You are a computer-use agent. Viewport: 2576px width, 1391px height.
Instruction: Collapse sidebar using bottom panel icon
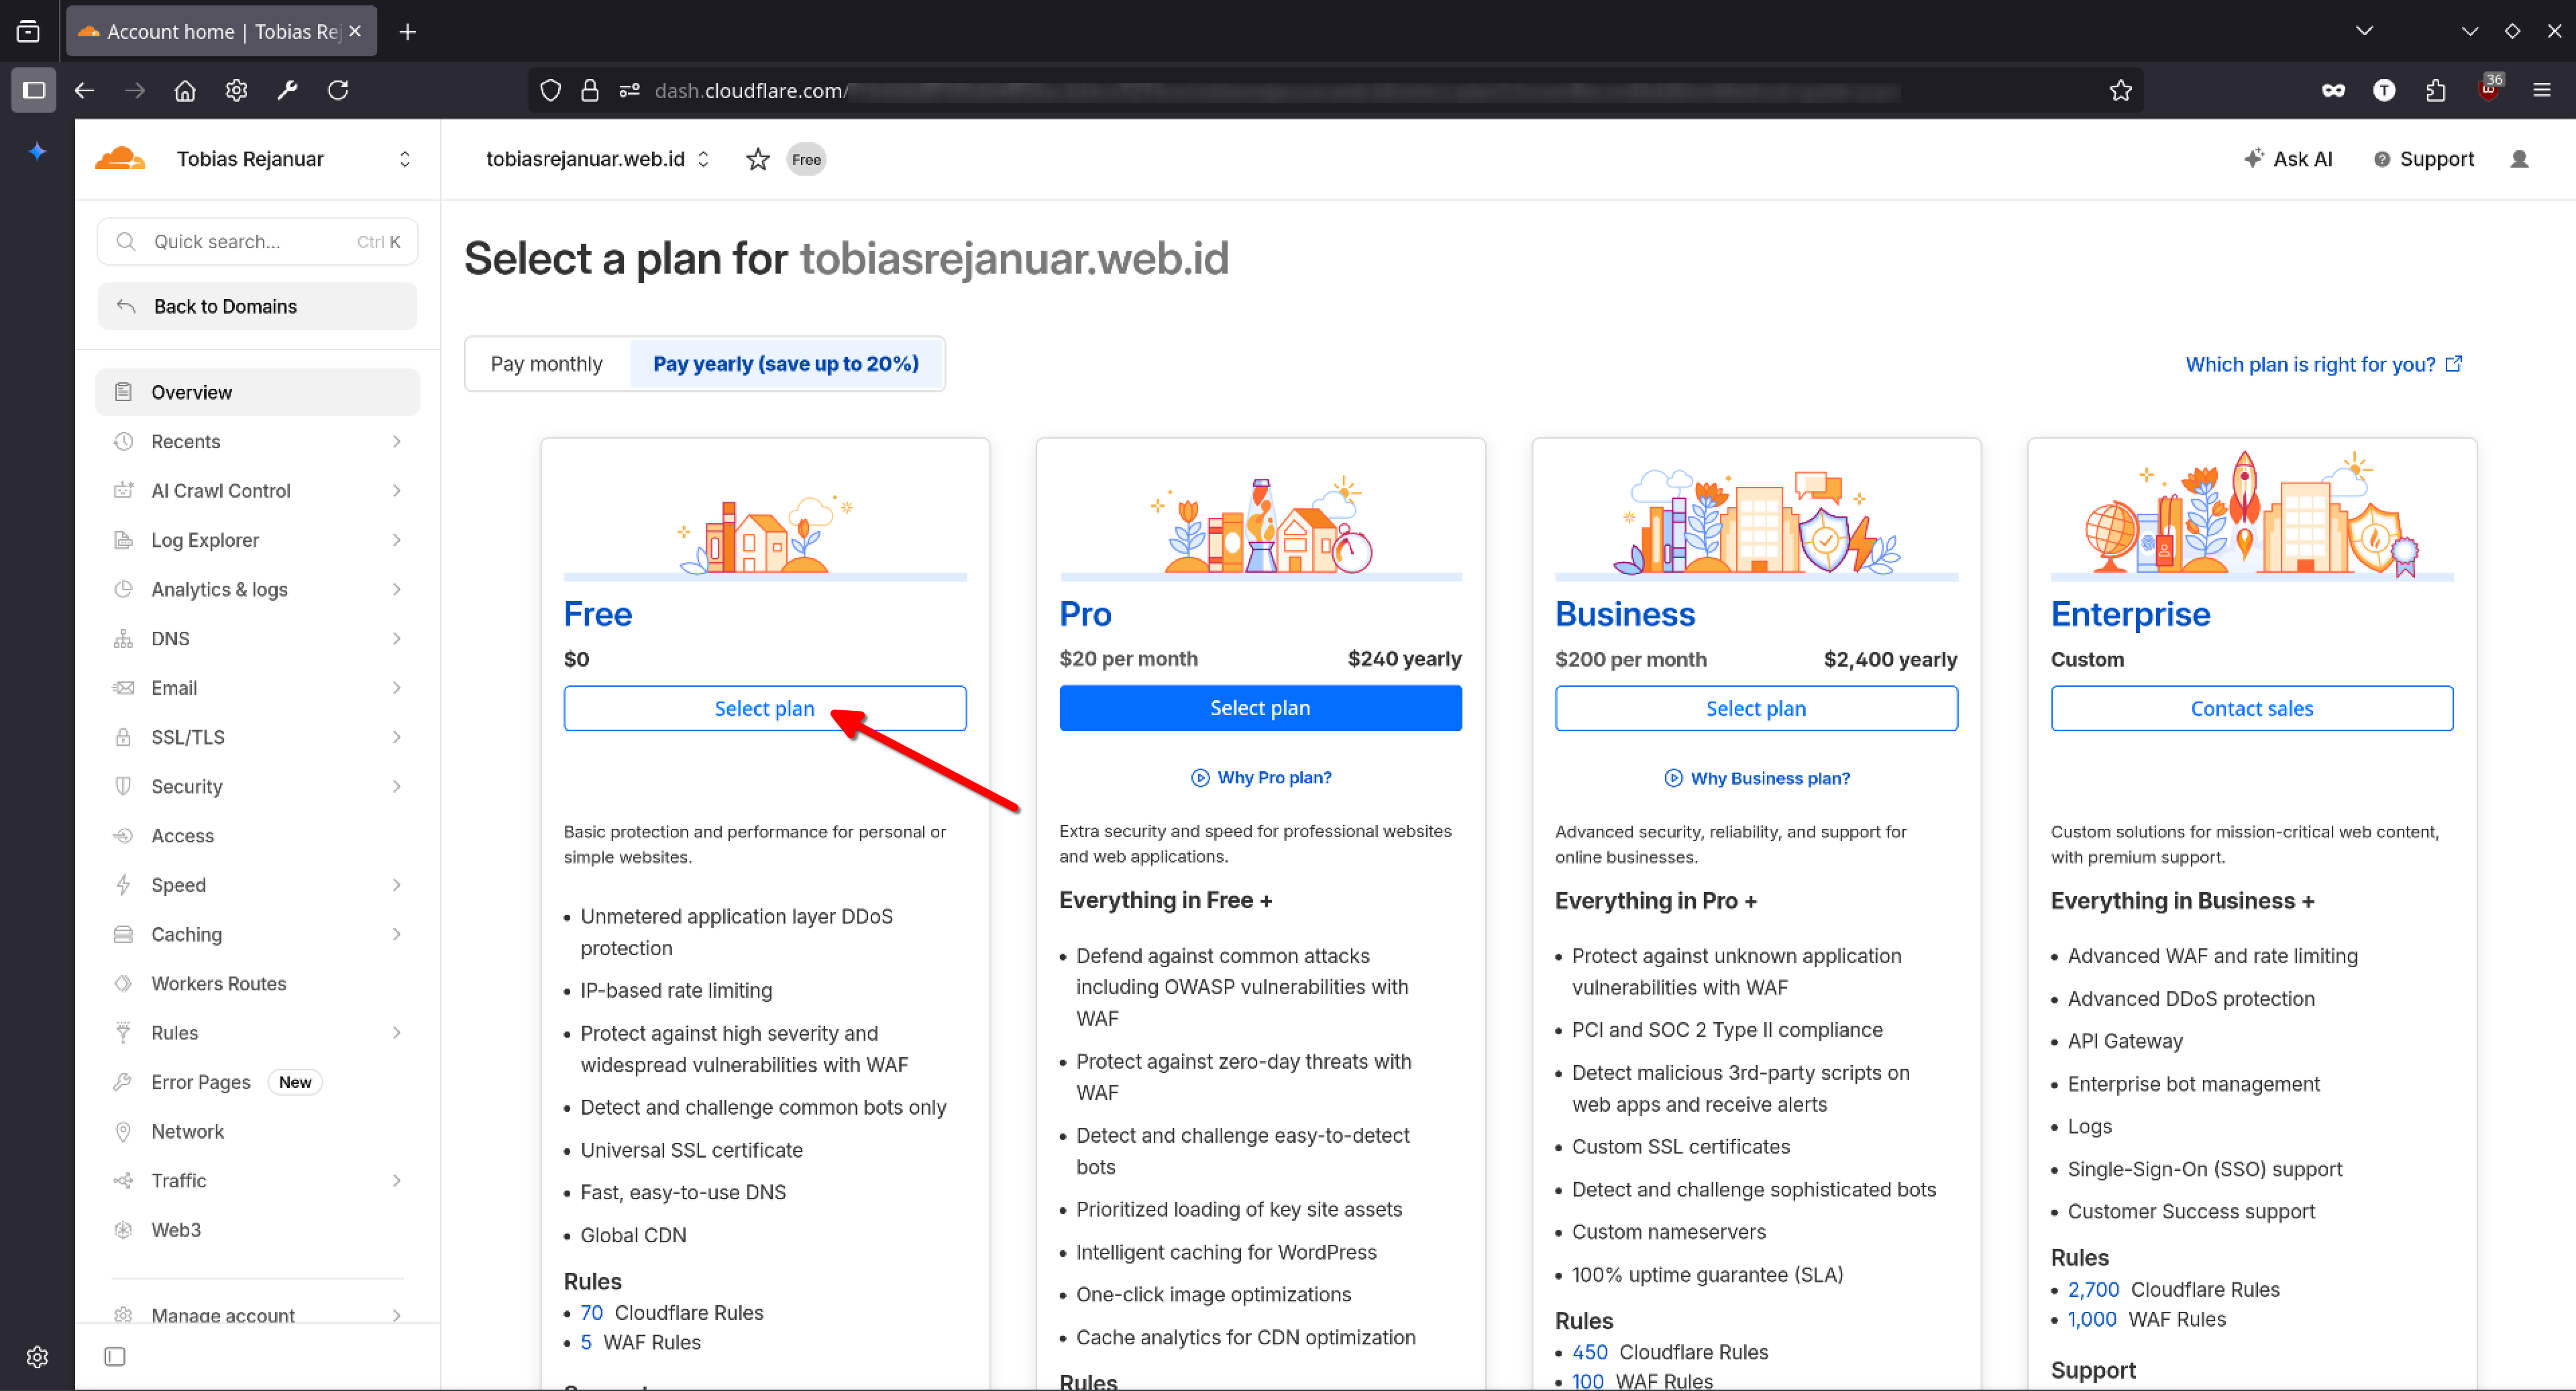(x=115, y=1356)
